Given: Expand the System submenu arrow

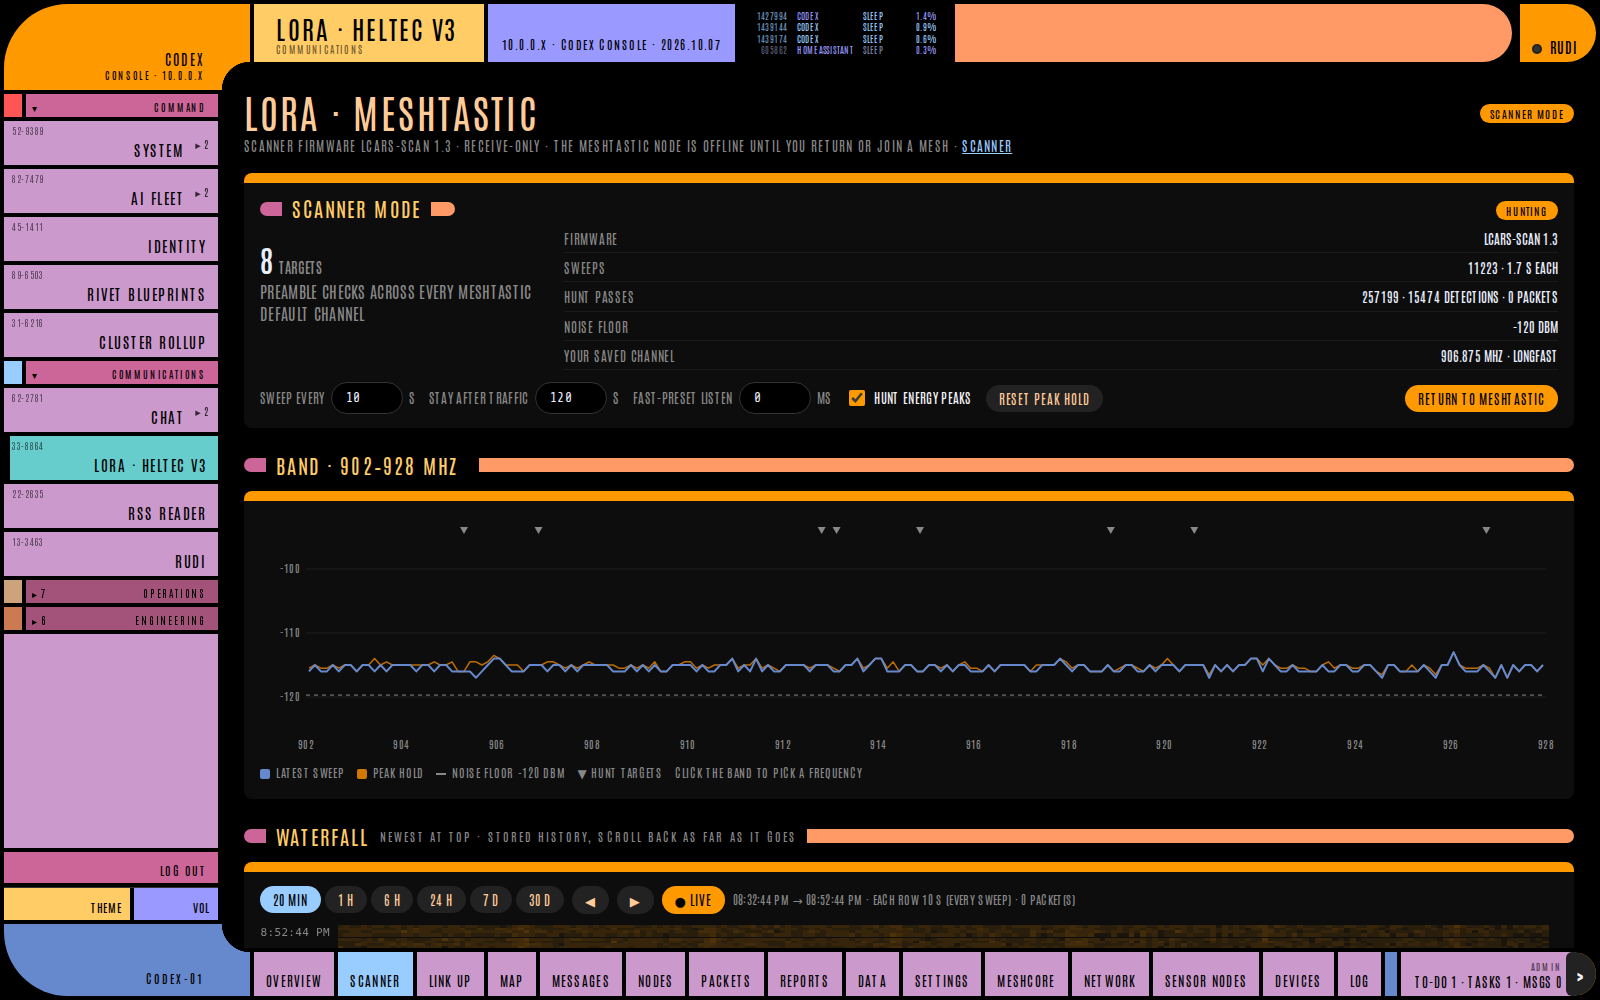Looking at the screenshot, I should (x=202, y=146).
